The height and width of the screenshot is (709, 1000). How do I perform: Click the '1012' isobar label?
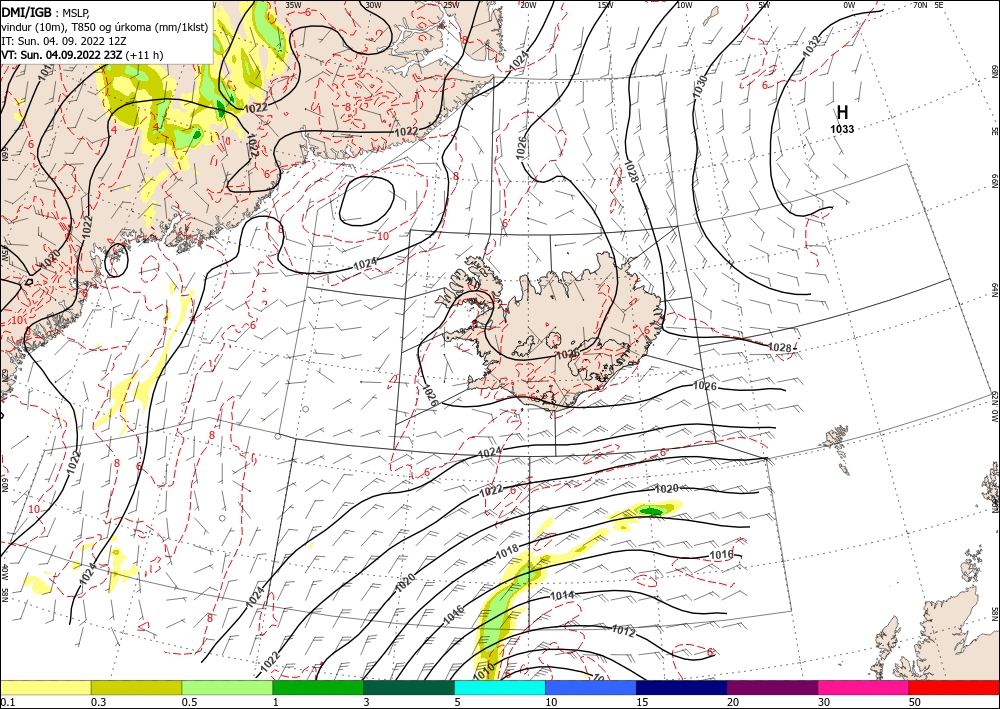[623, 631]
